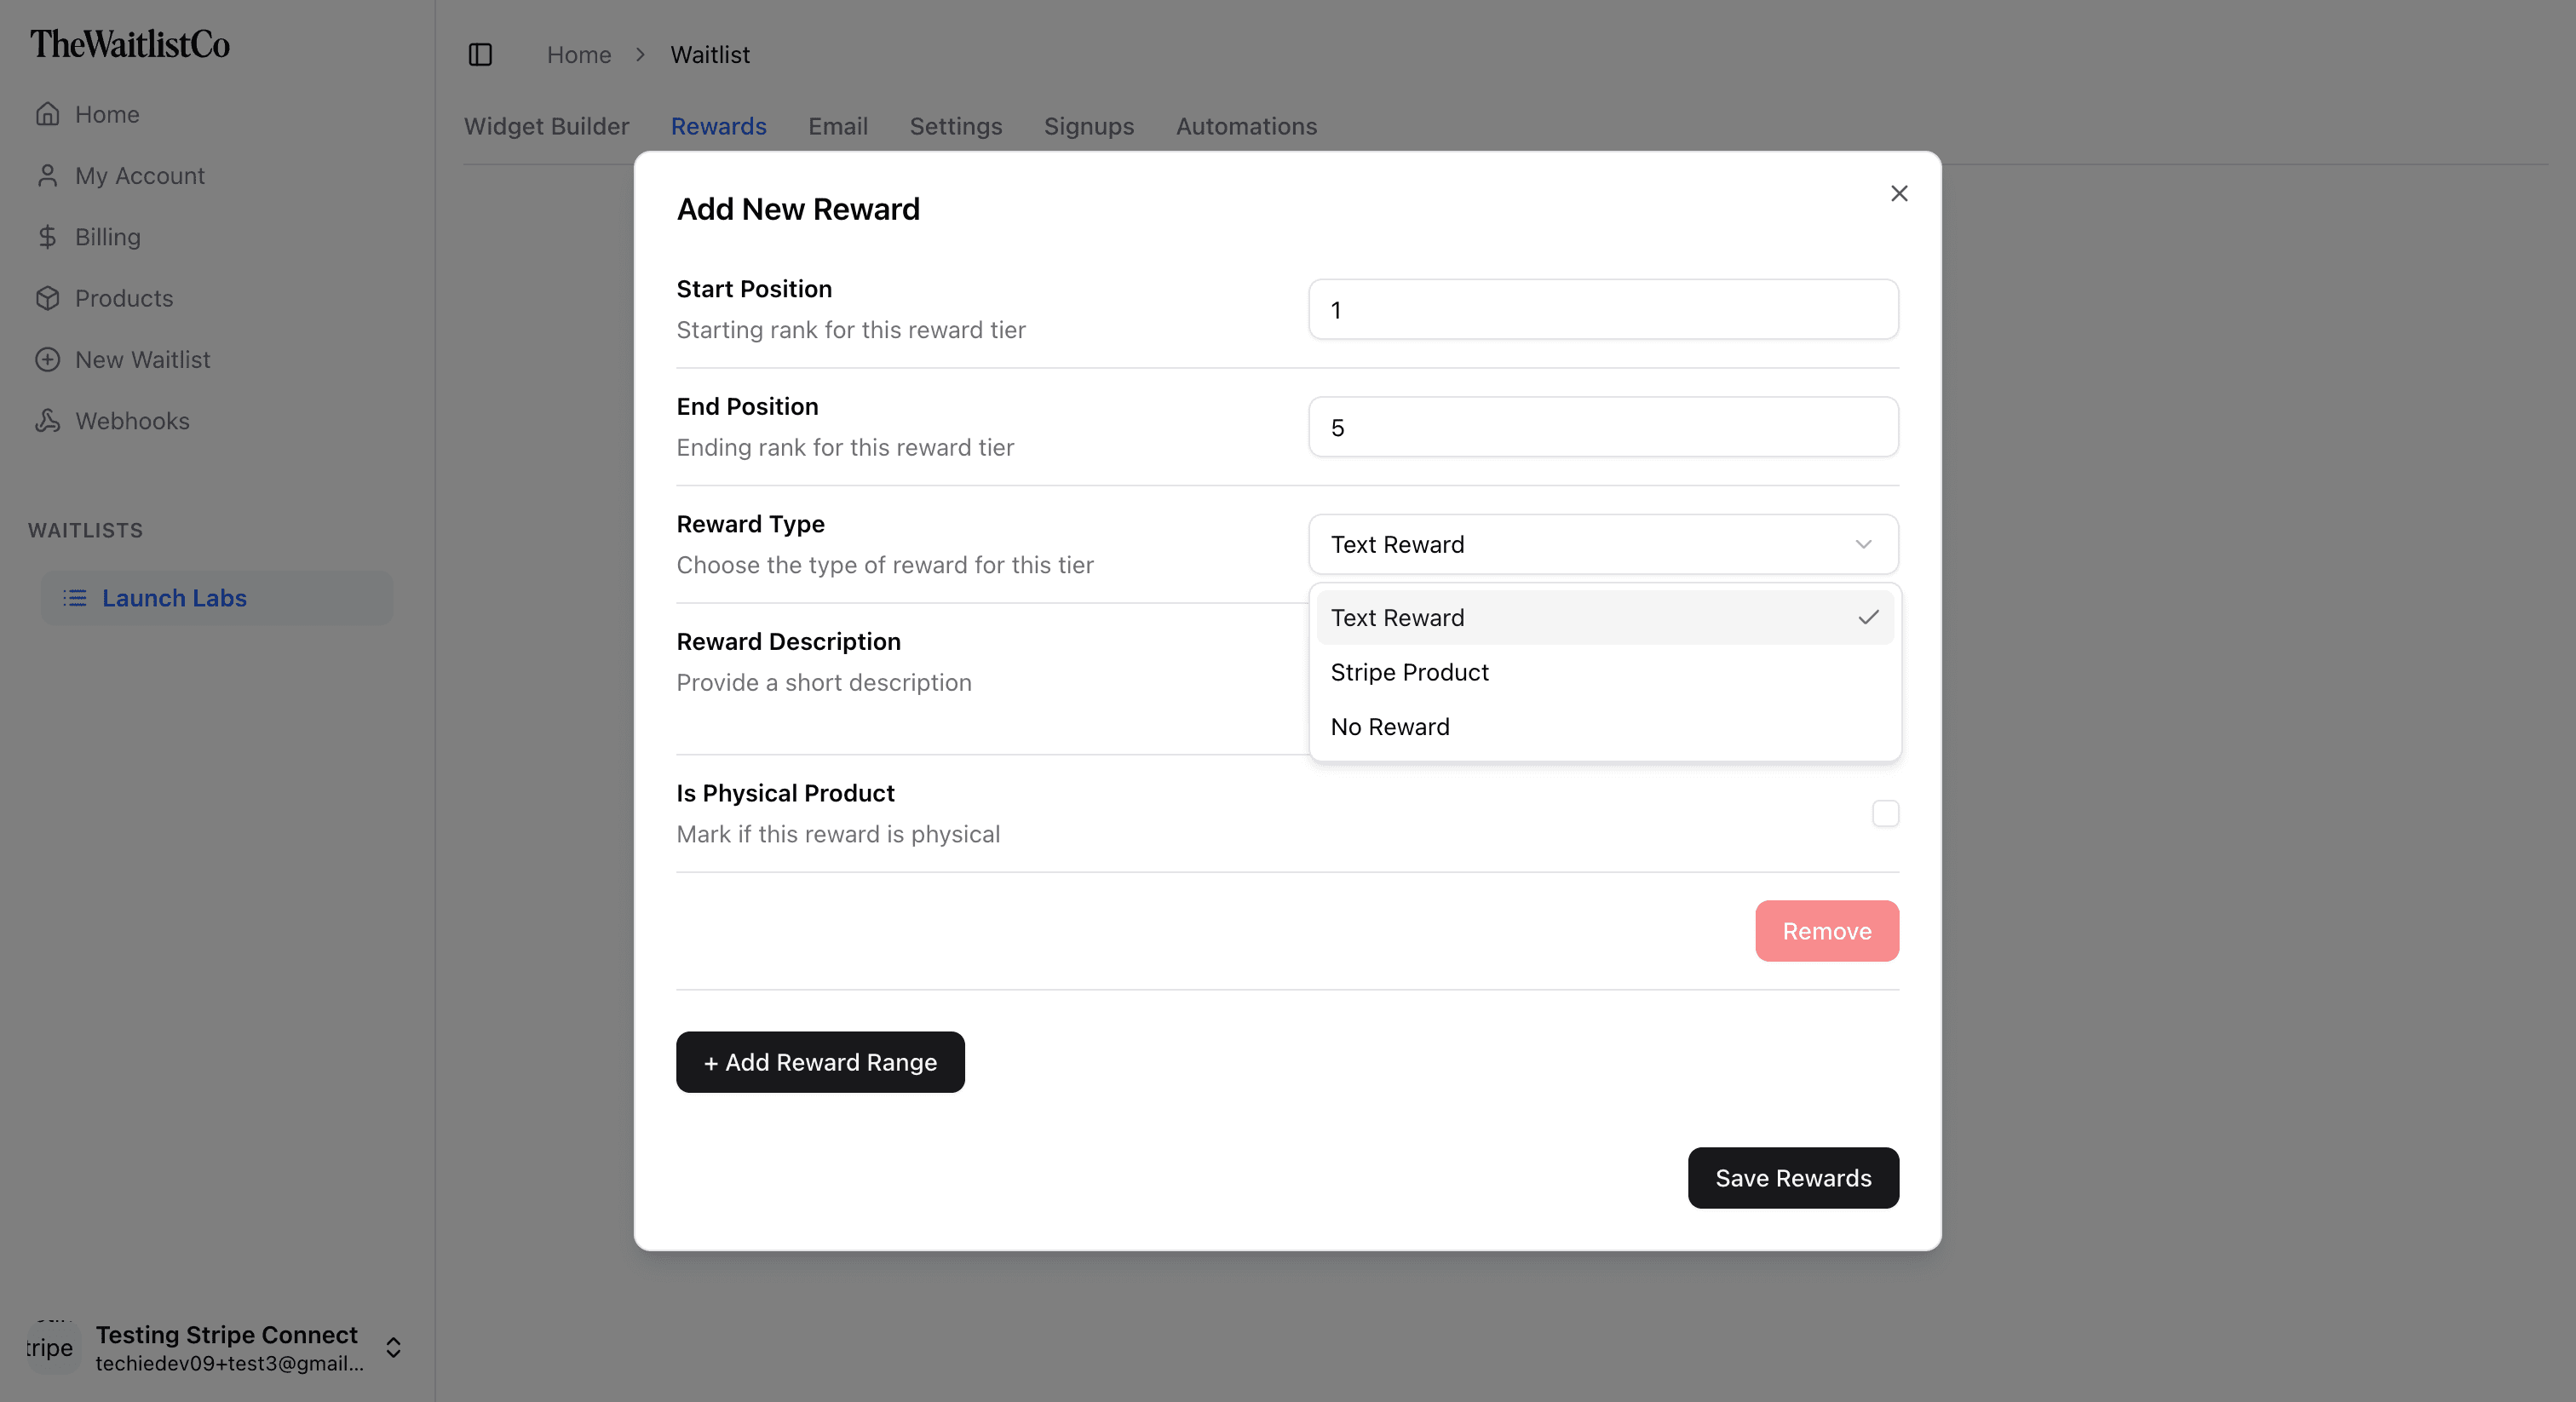Viewport: 2576px width, 1402px height.
Task: Open the Signups tab
Action: pos(1089,126)
